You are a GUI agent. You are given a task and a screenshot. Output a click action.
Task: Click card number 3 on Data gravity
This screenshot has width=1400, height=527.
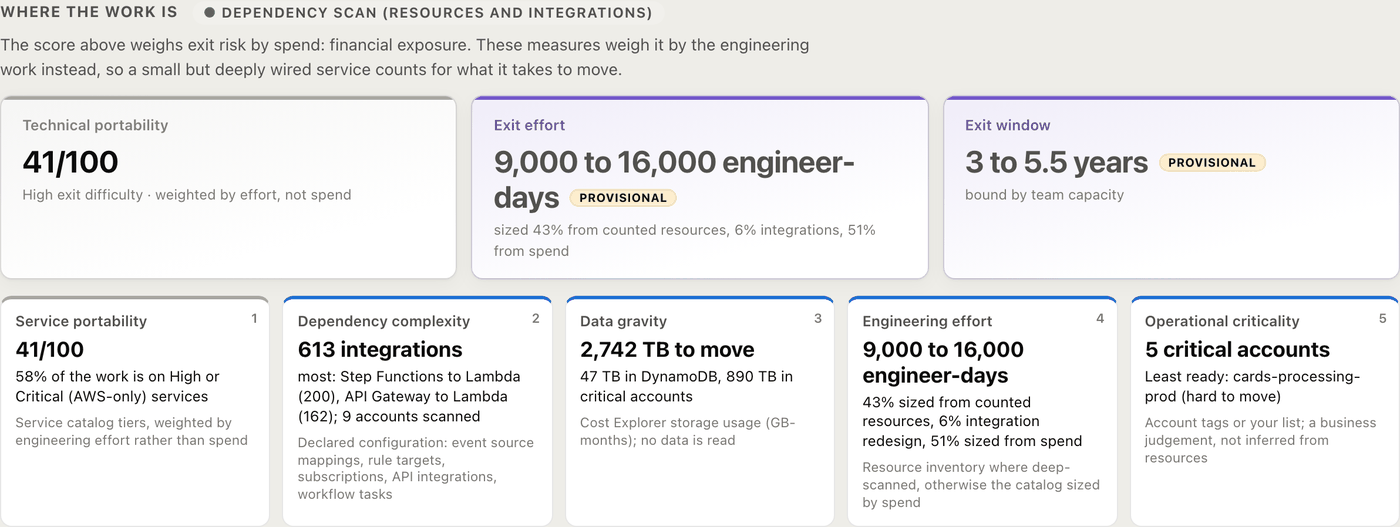(818, 318)
